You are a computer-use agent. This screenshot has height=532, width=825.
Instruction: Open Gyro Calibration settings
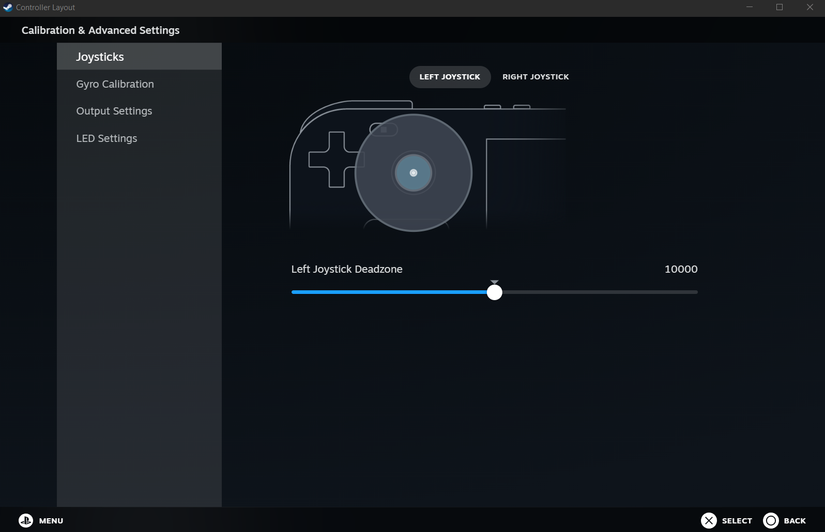pyautogui.click(x=115, y=84)
